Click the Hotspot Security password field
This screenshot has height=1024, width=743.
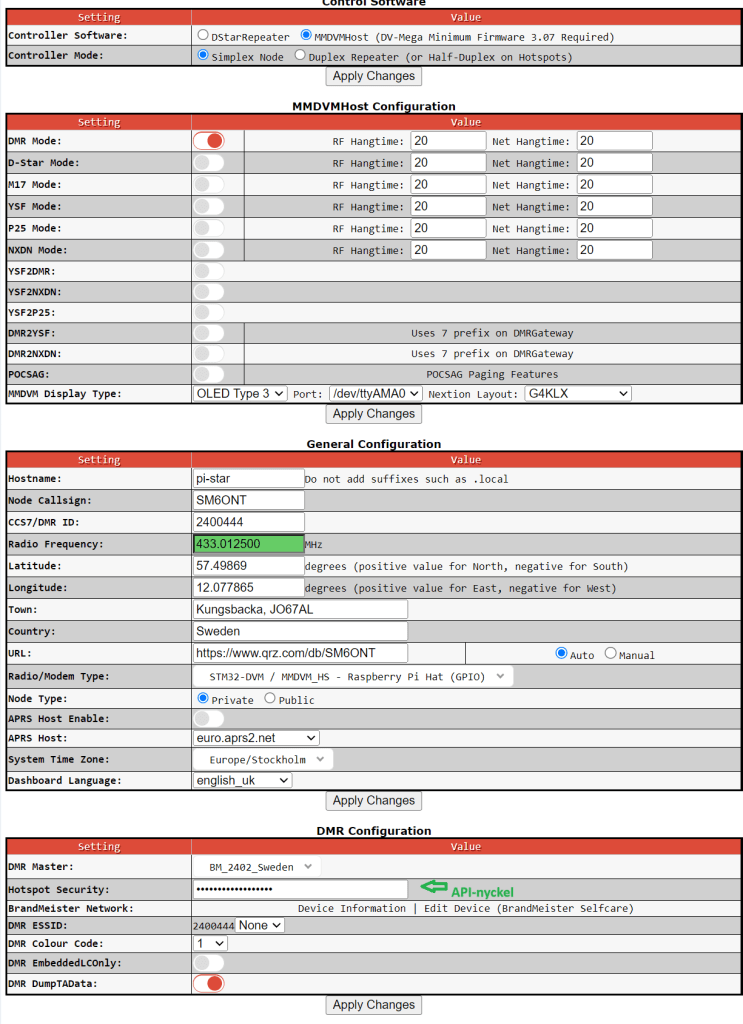point(300,889)
